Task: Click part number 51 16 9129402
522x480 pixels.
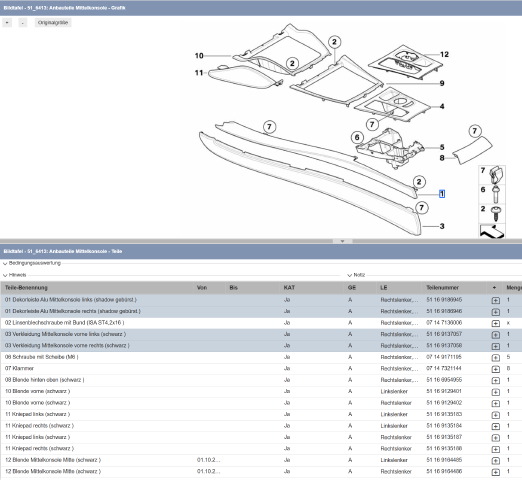Action: (444, 403)
